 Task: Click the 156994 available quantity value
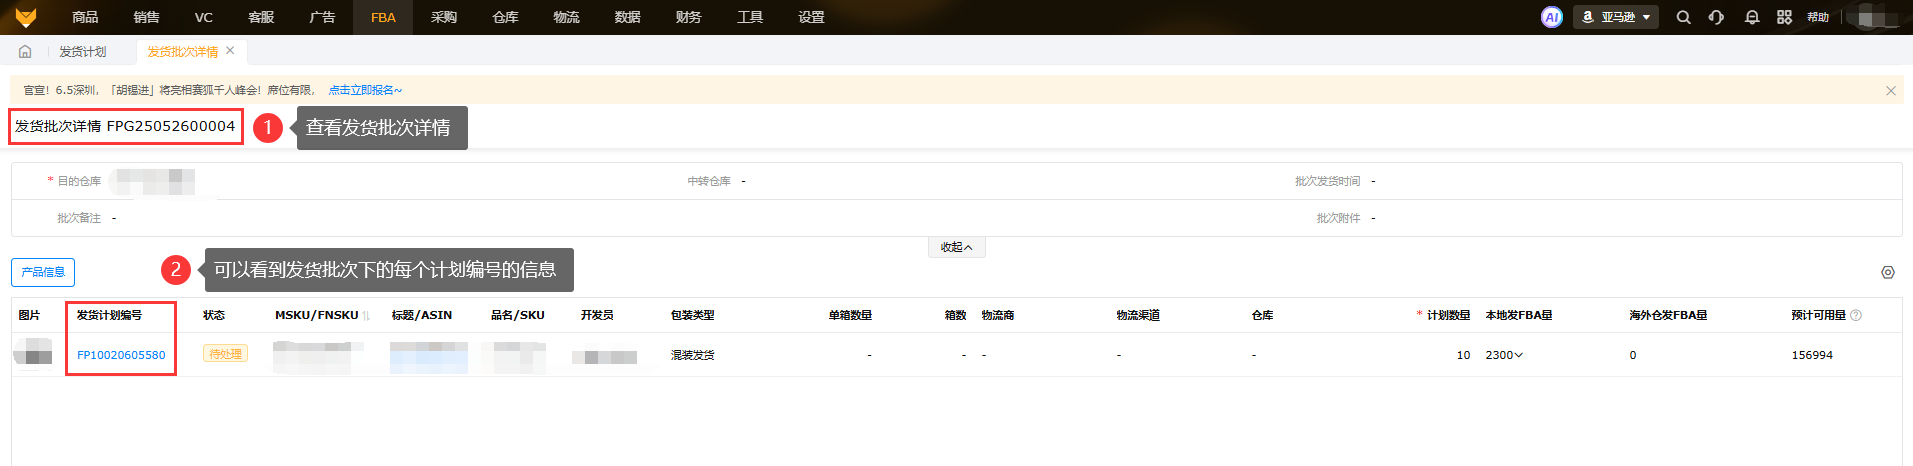click(1812, 355)
